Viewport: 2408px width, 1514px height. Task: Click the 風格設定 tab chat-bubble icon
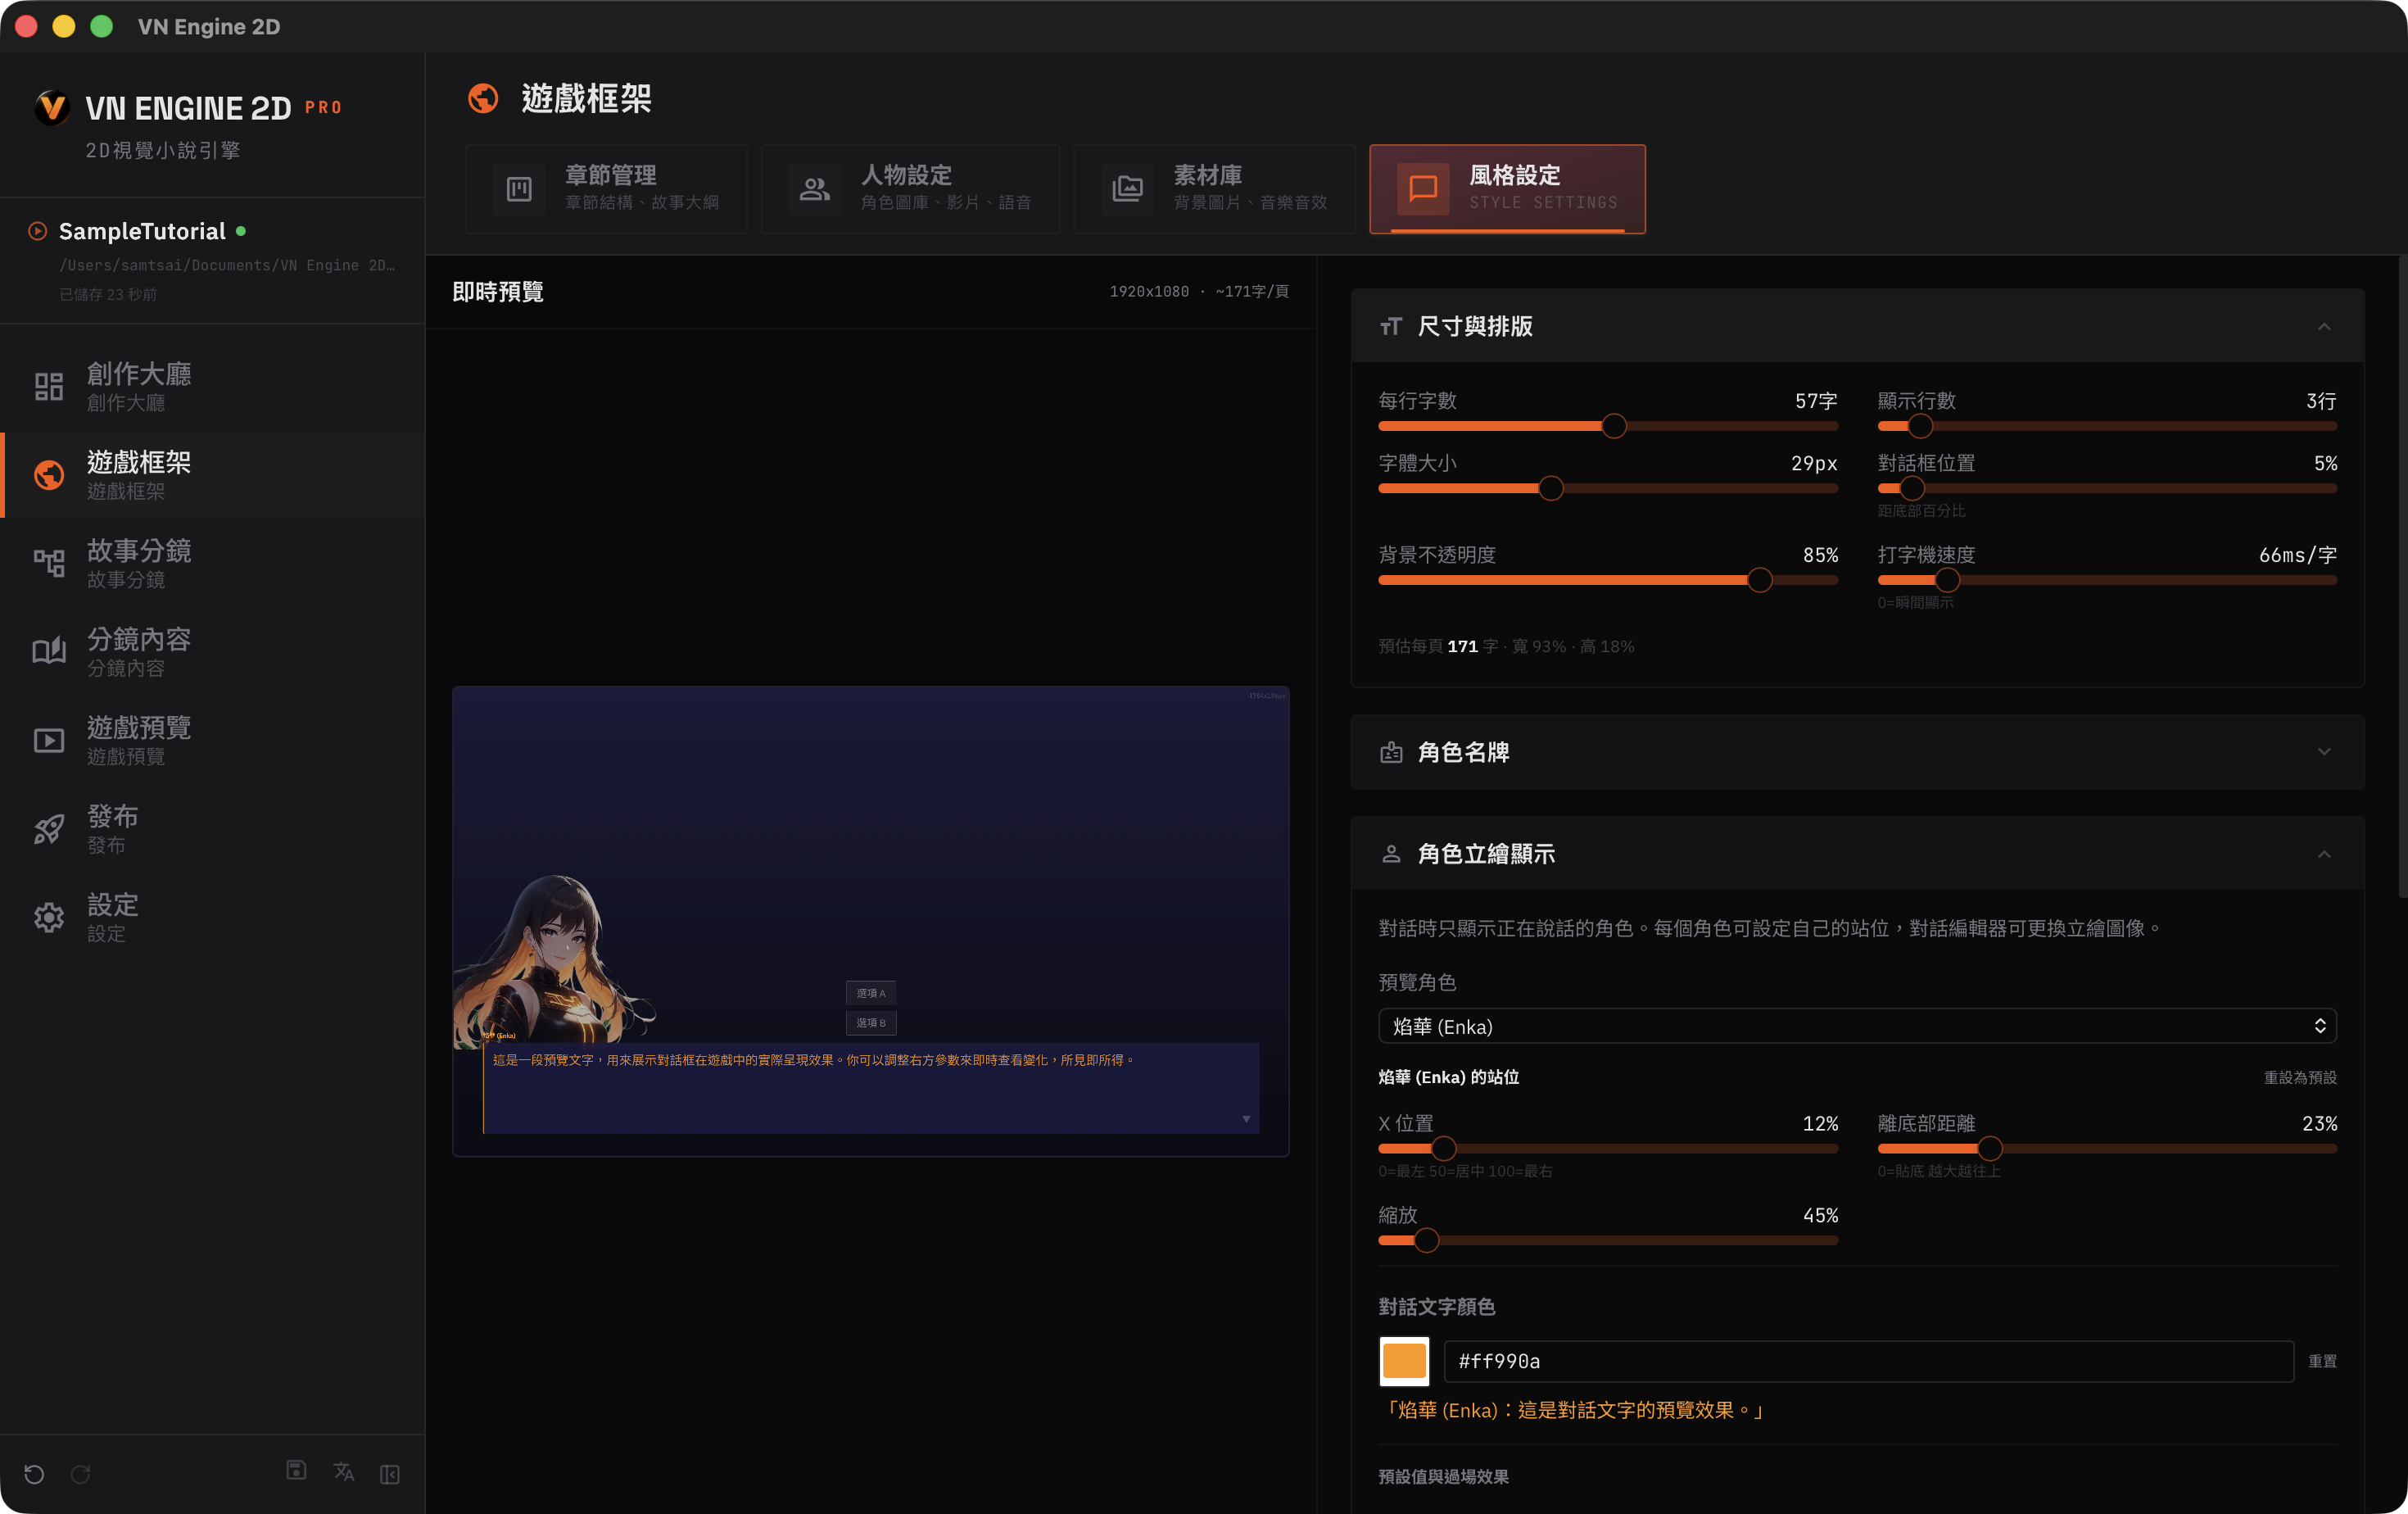tap(1423, 189)
